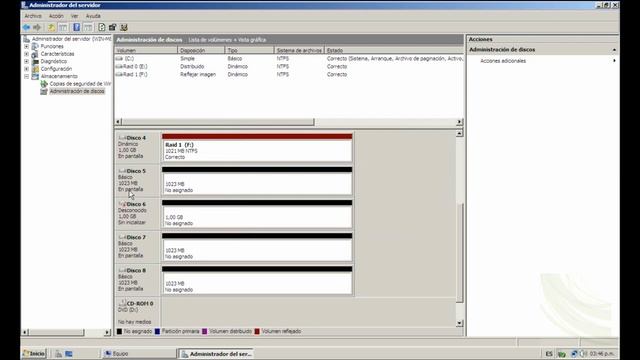Sort by the Disposición column header
The height and width of the screenshot is (360, 640).
point(201,50)
